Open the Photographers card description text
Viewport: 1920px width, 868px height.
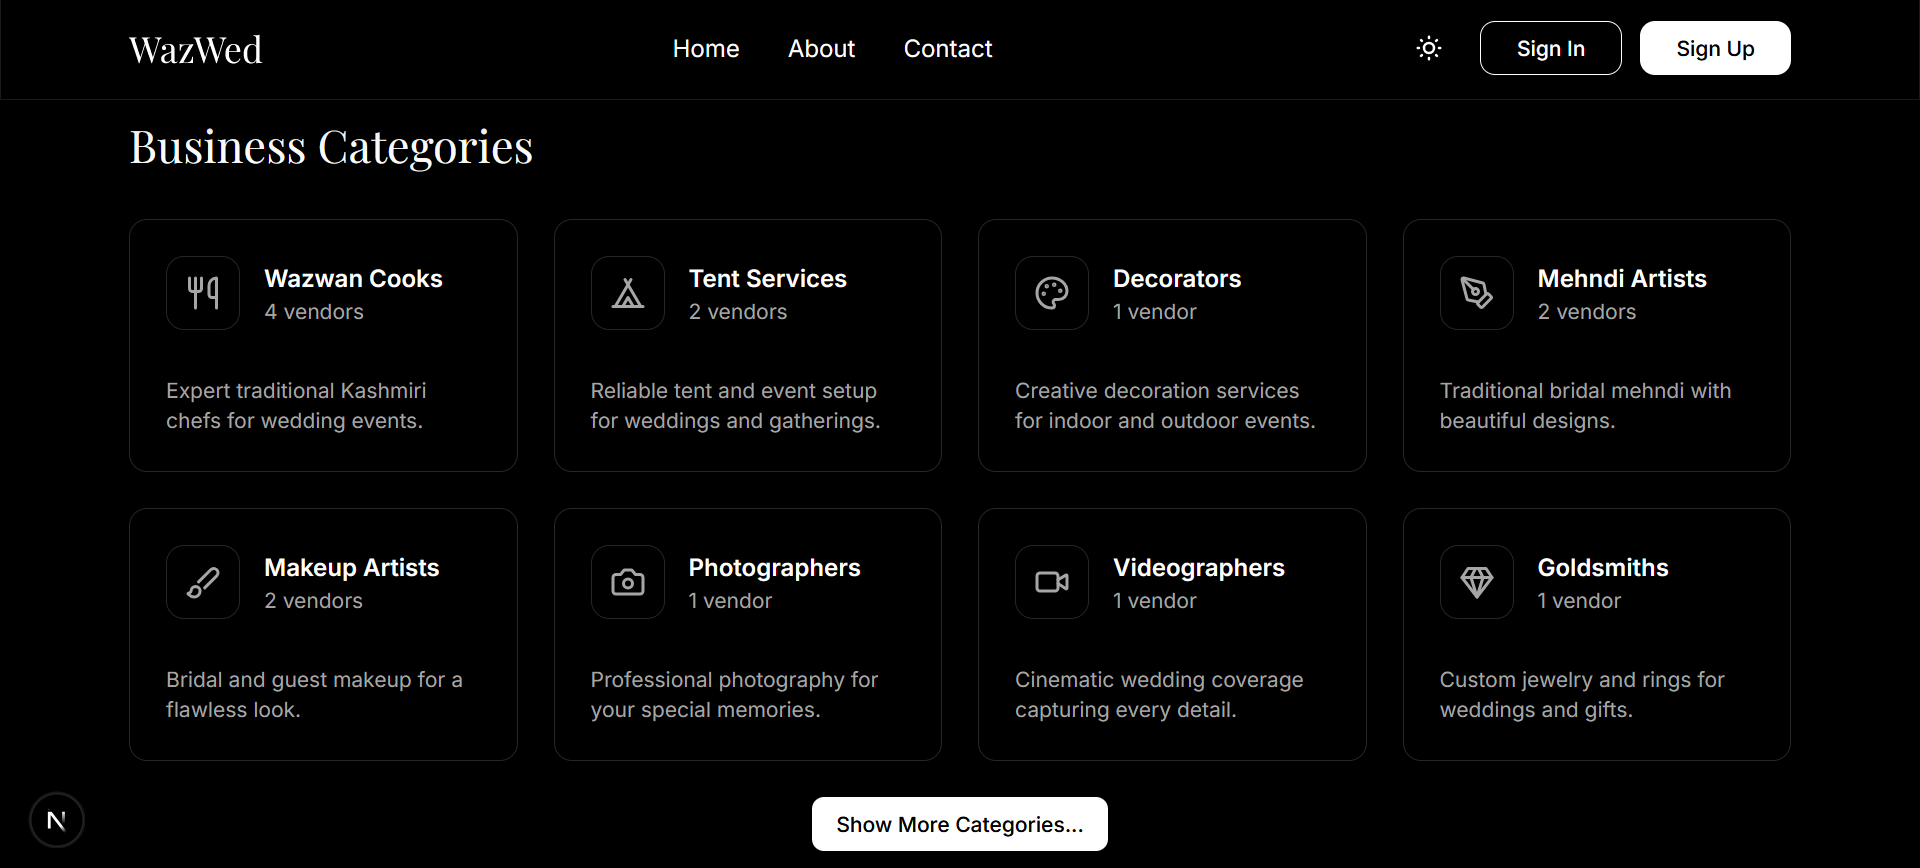pos(734,694)
